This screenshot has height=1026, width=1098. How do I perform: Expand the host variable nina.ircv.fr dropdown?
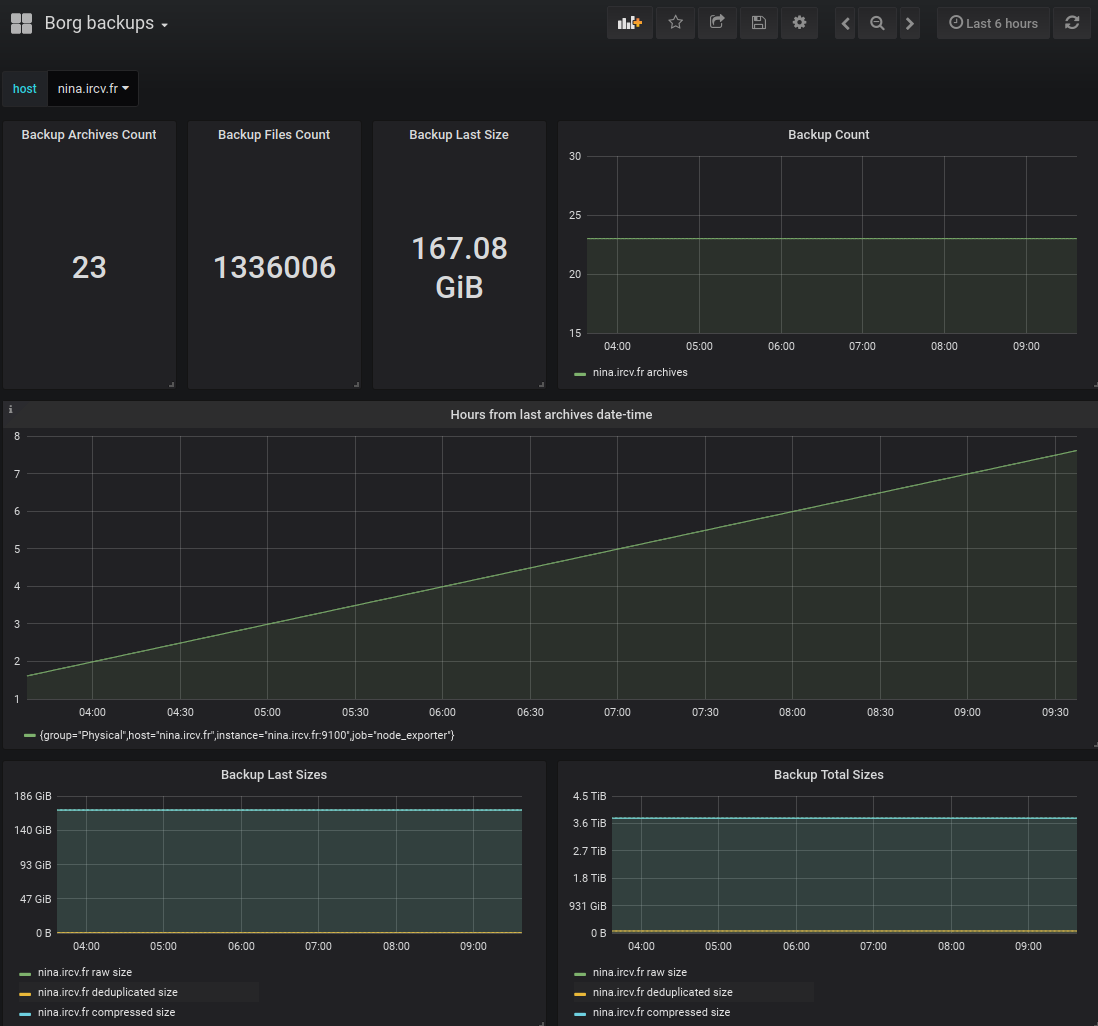(x=93, y=89)
